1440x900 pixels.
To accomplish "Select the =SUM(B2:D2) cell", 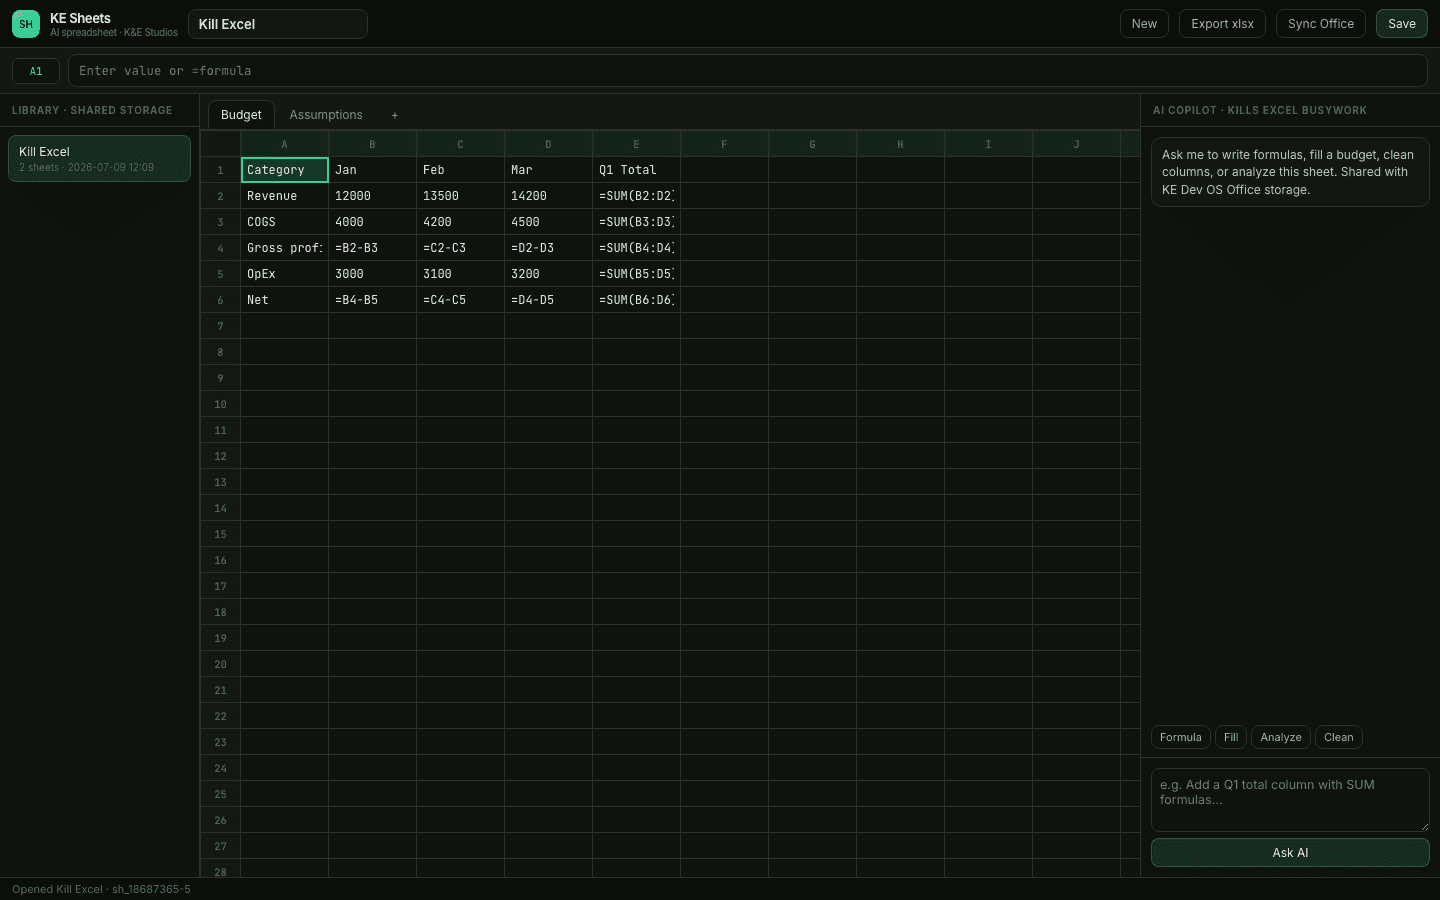I will 636,196.
